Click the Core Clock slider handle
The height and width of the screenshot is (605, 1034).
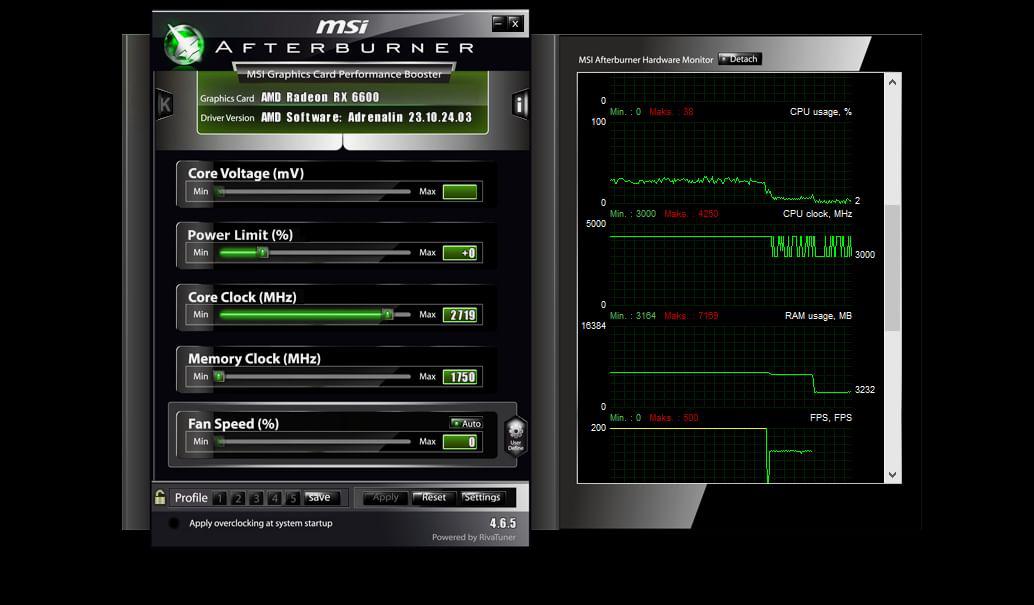pos(388,315)
